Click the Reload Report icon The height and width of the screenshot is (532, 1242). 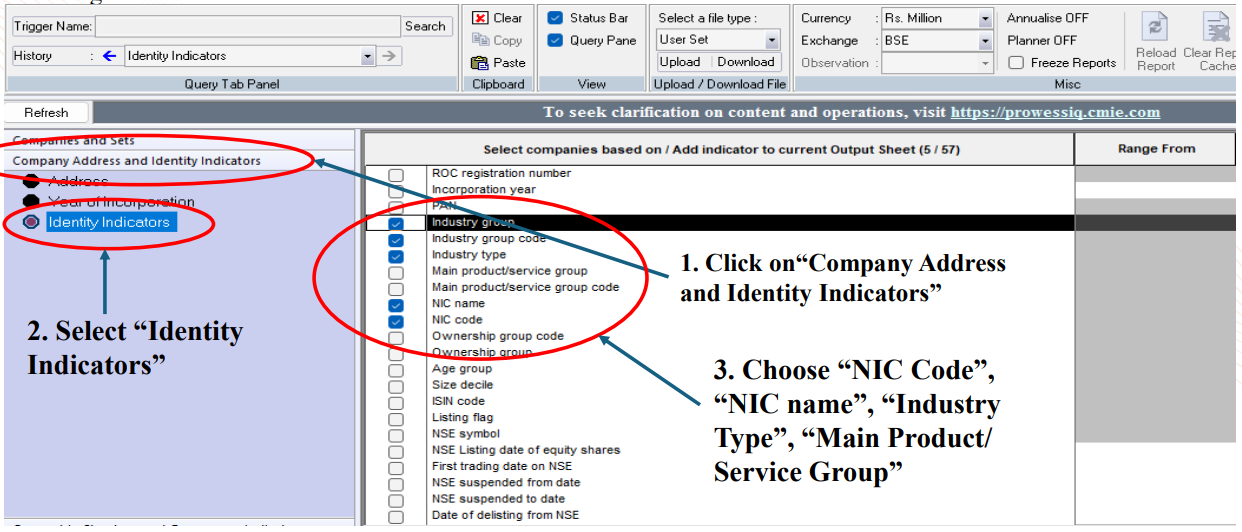pyautogui.click(x=1156, y=27)
